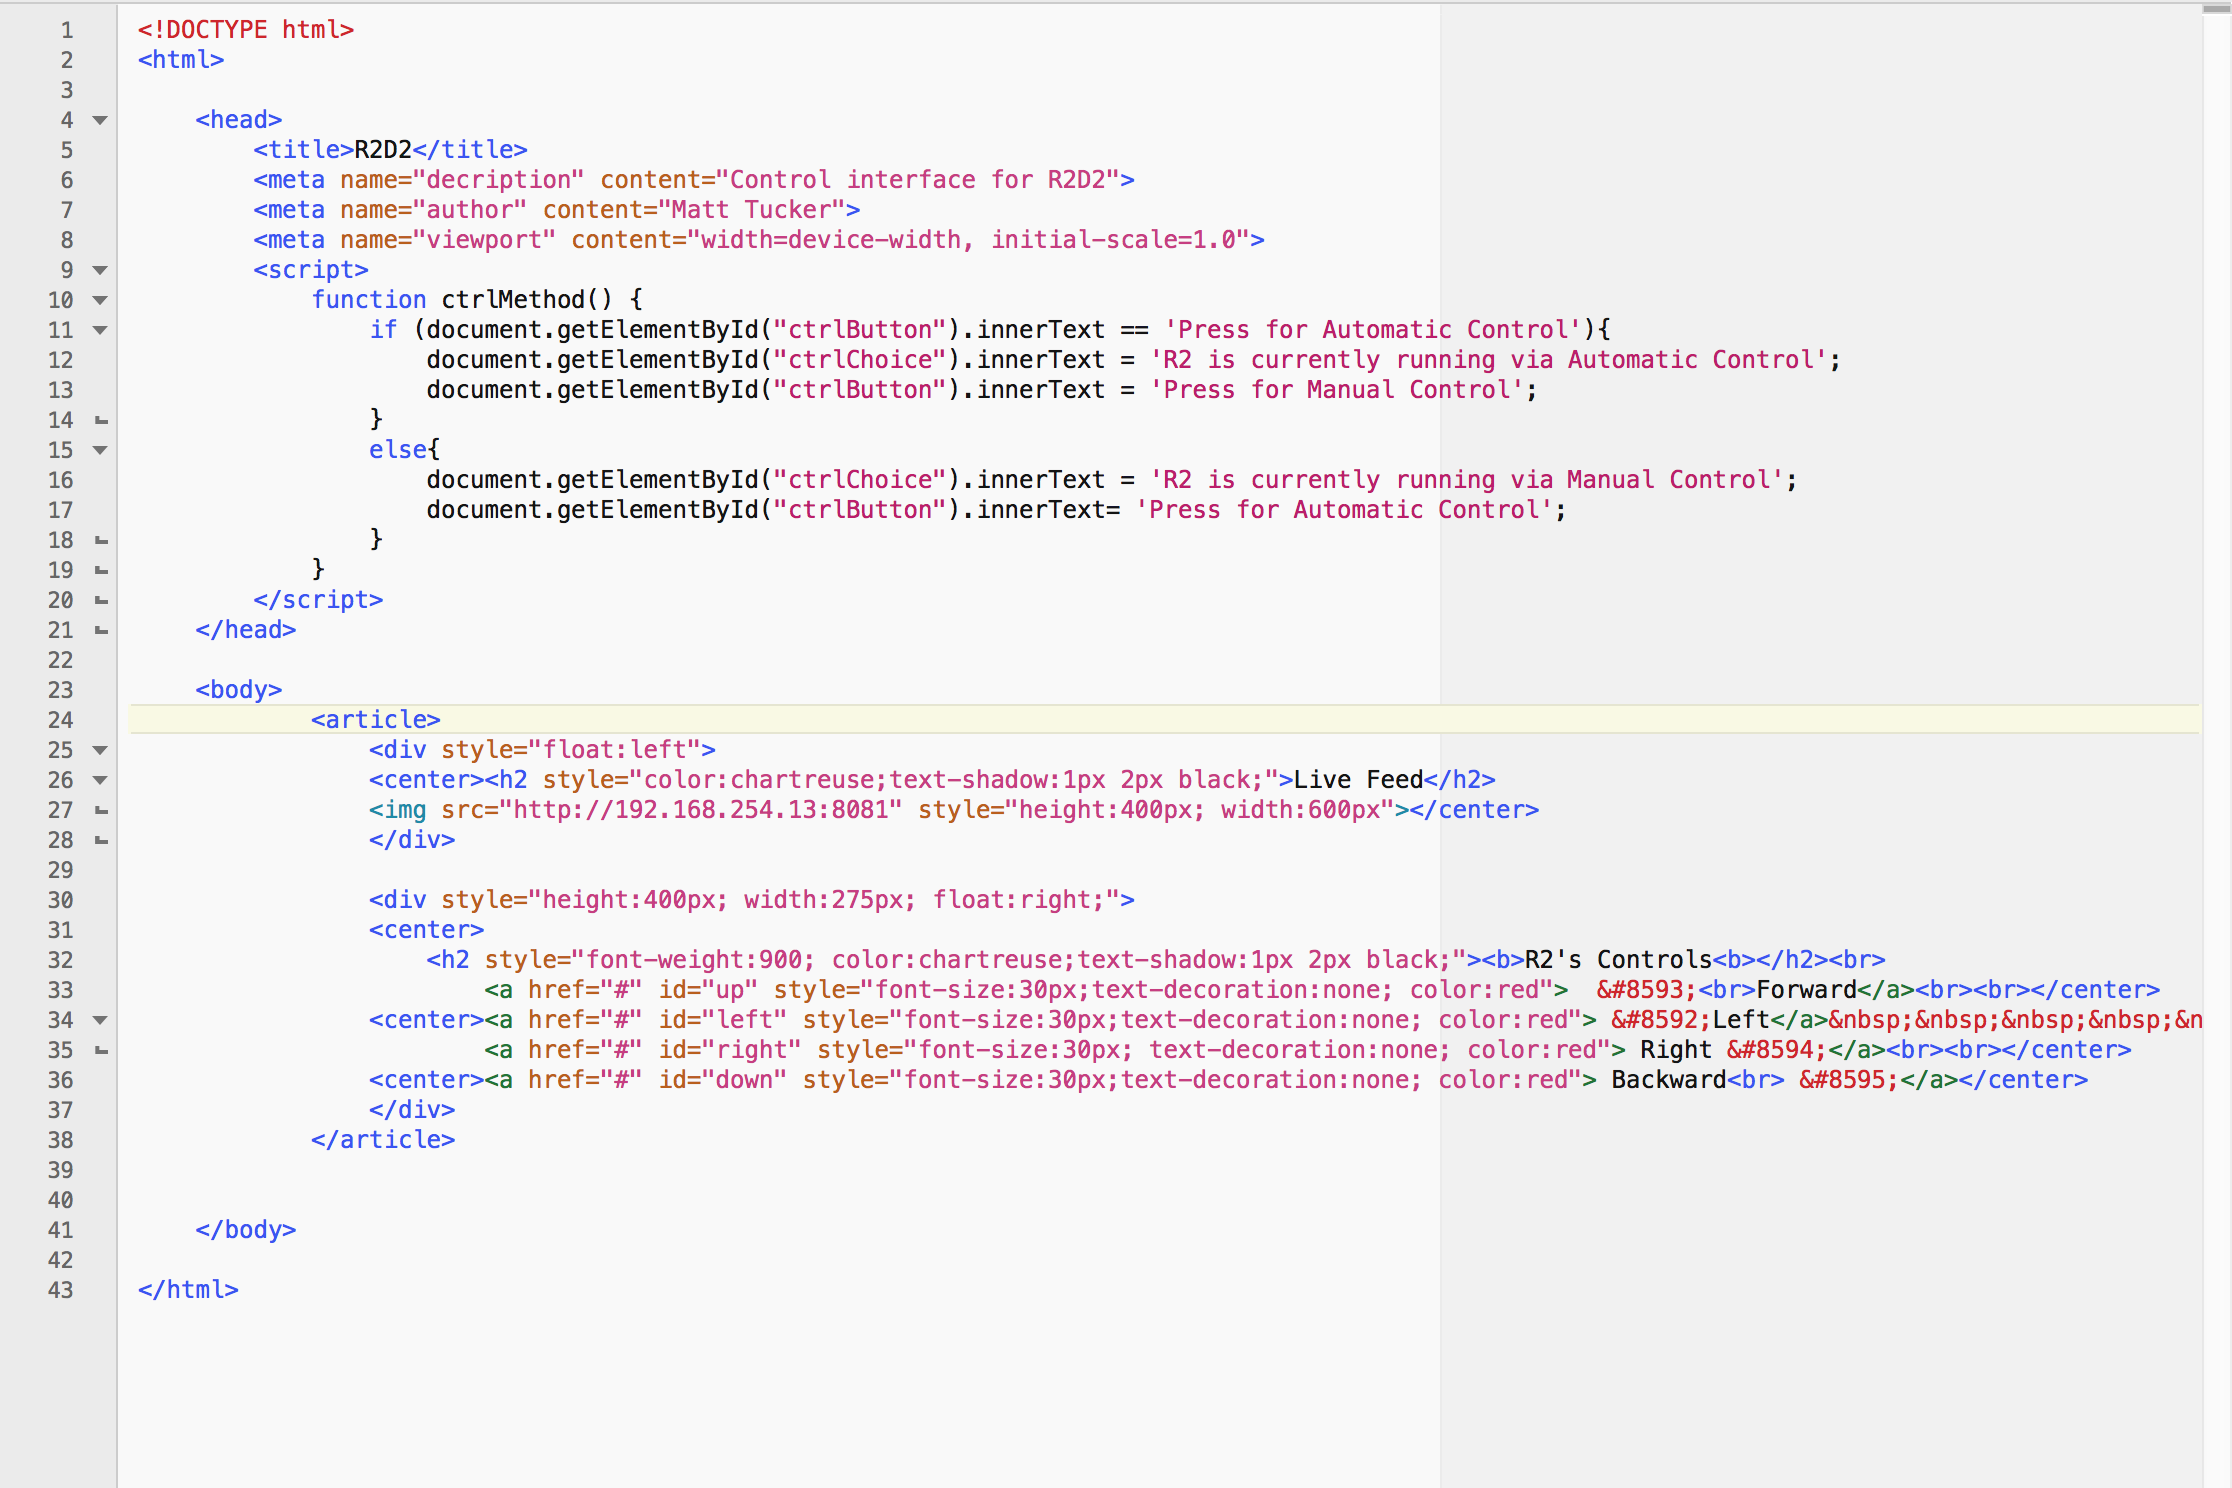Click the 'Press for Manual Control' string
The width and height of the screenshot is (2232, 1488).
(1338, 390)
